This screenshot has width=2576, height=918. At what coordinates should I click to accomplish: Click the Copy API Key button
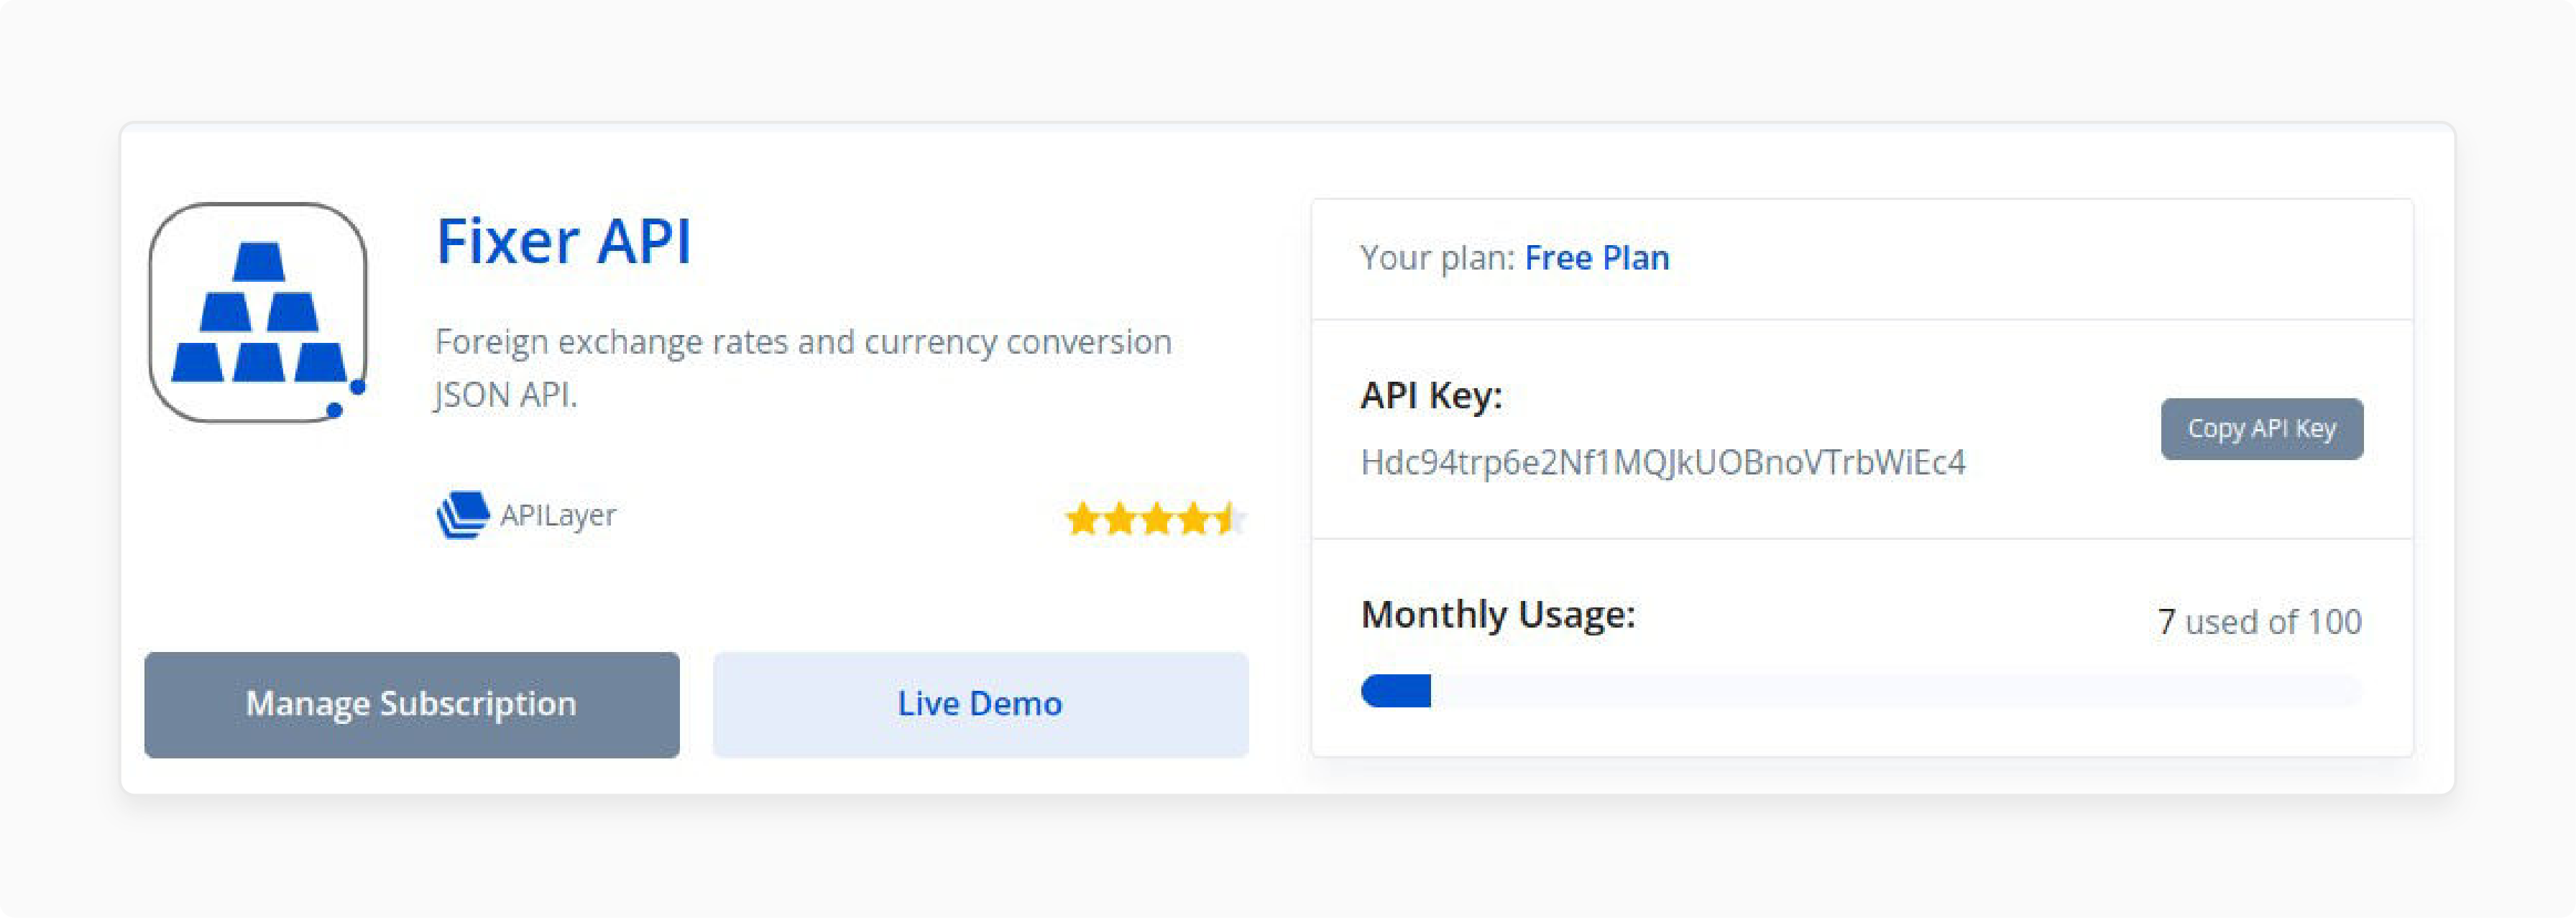2262,429
